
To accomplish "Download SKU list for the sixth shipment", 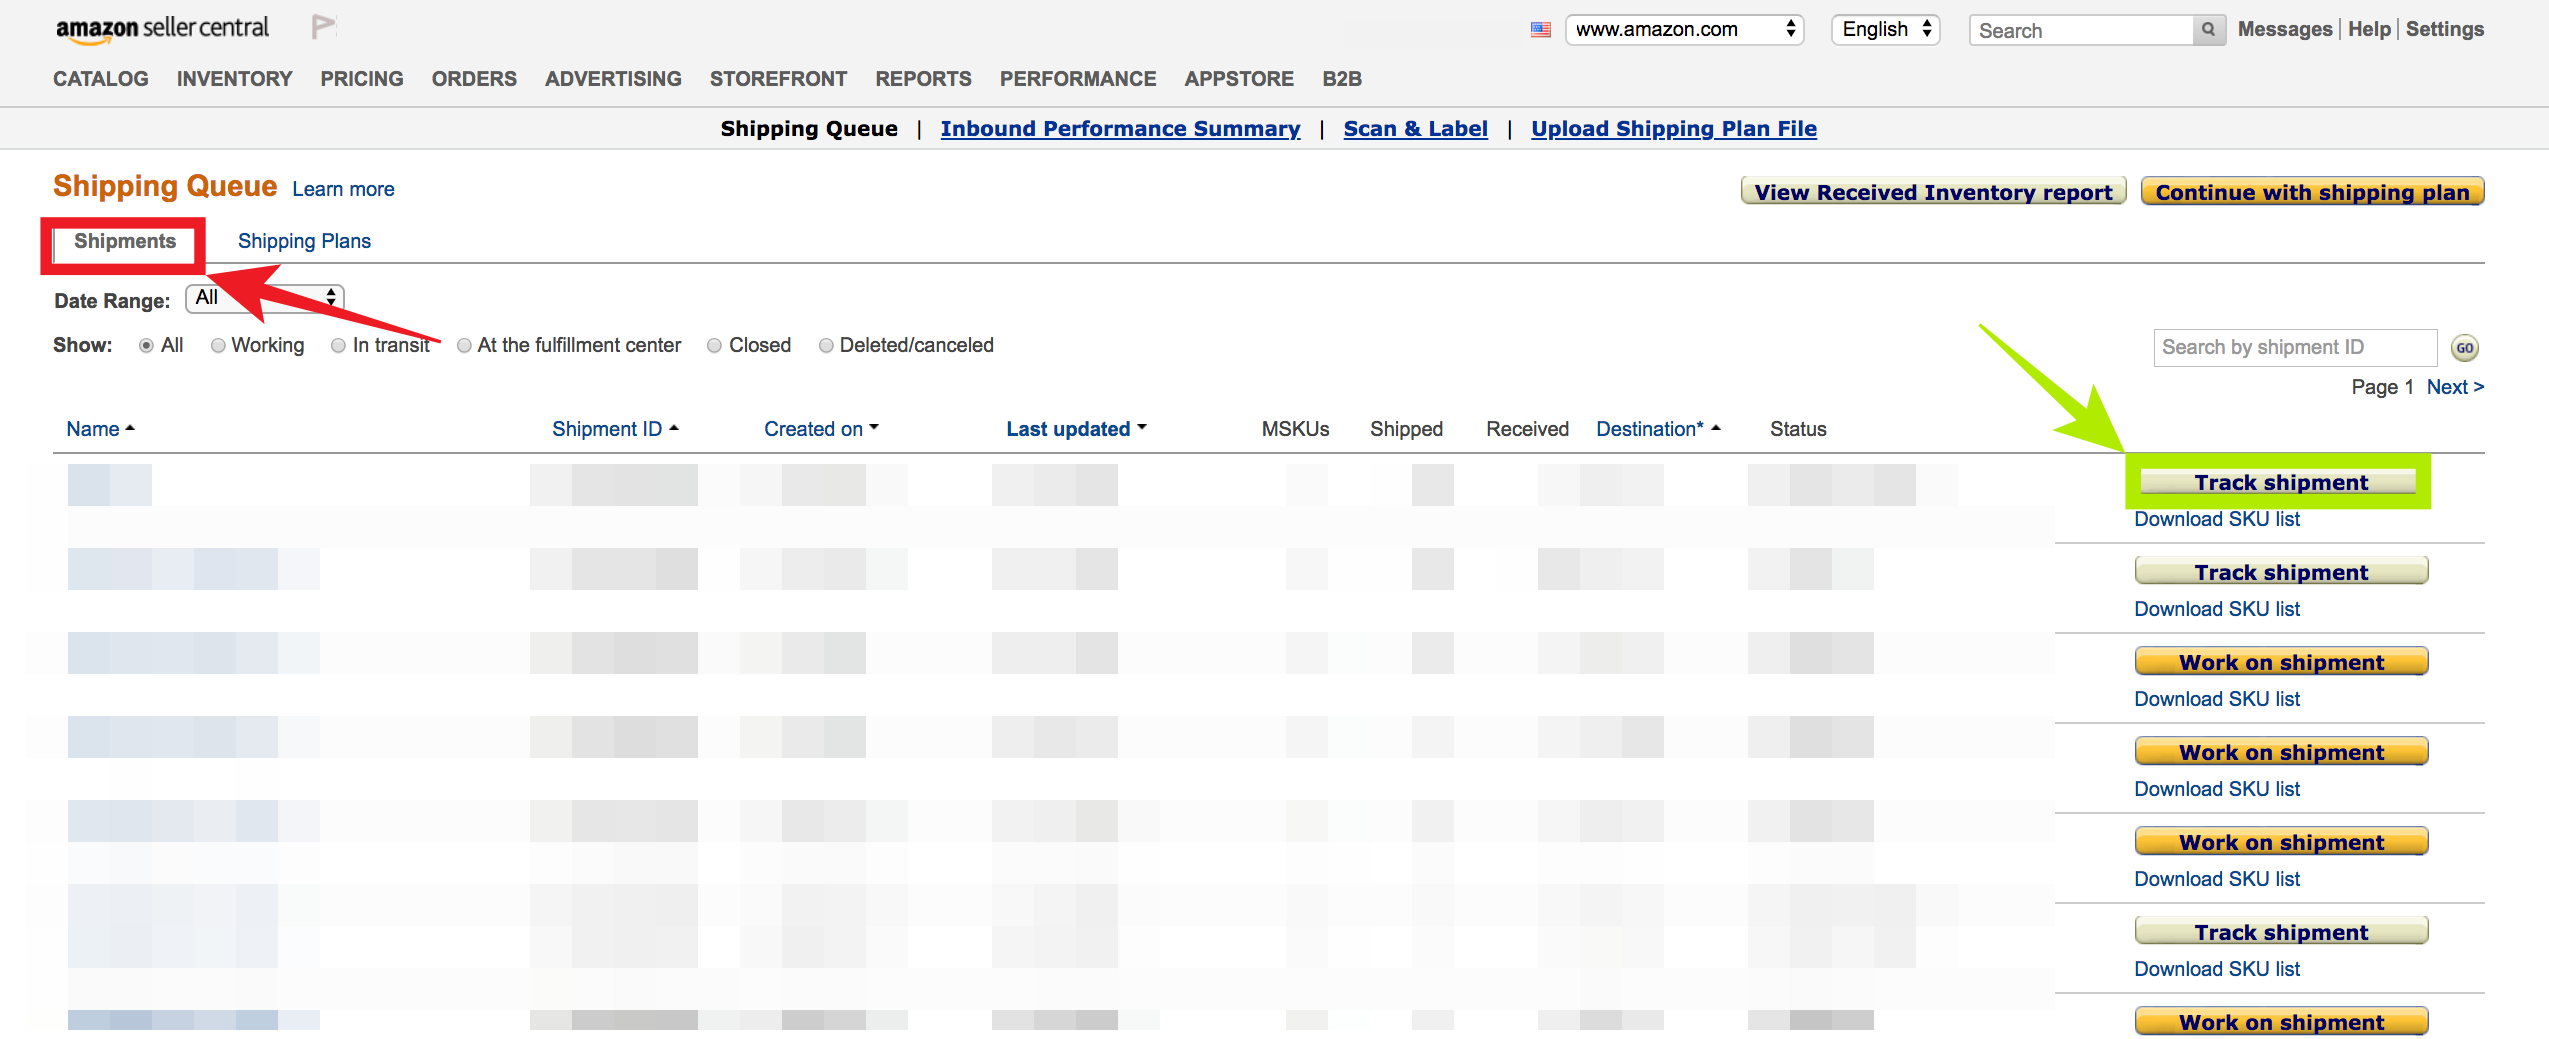I will click(x=2217, y=969).
